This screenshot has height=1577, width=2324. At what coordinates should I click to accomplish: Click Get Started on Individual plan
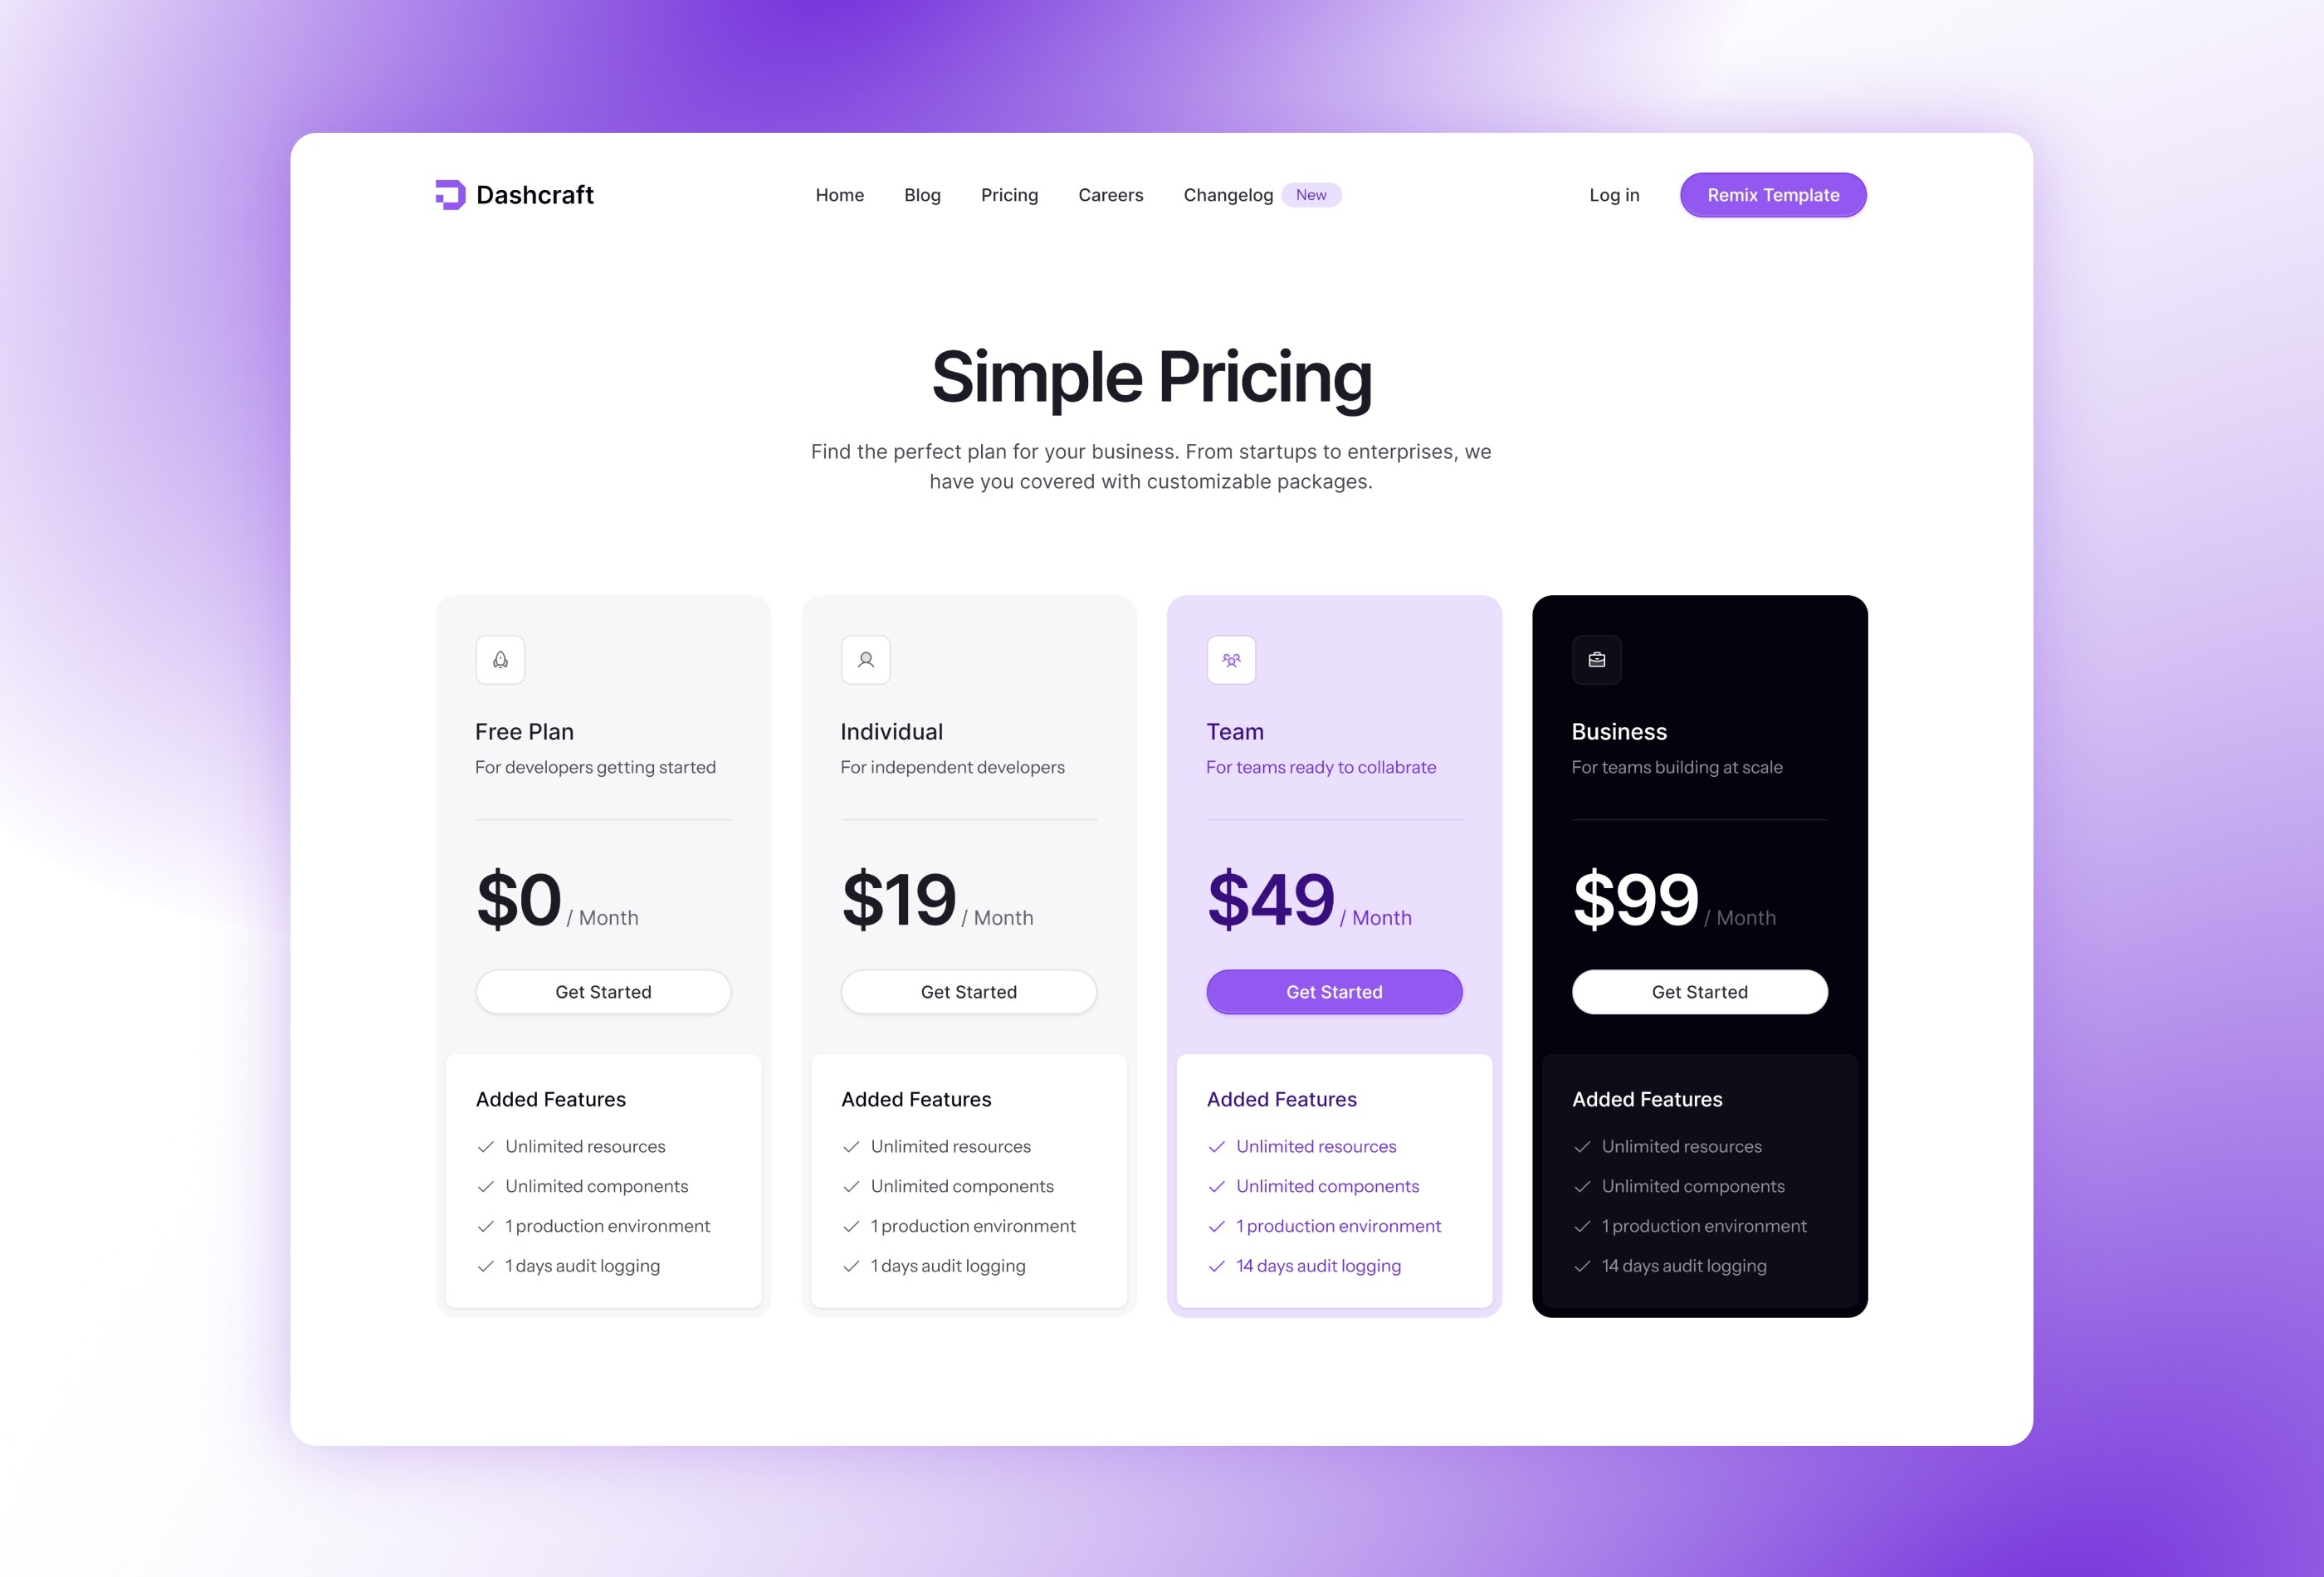pyautogui.click(x=968, y=991)
